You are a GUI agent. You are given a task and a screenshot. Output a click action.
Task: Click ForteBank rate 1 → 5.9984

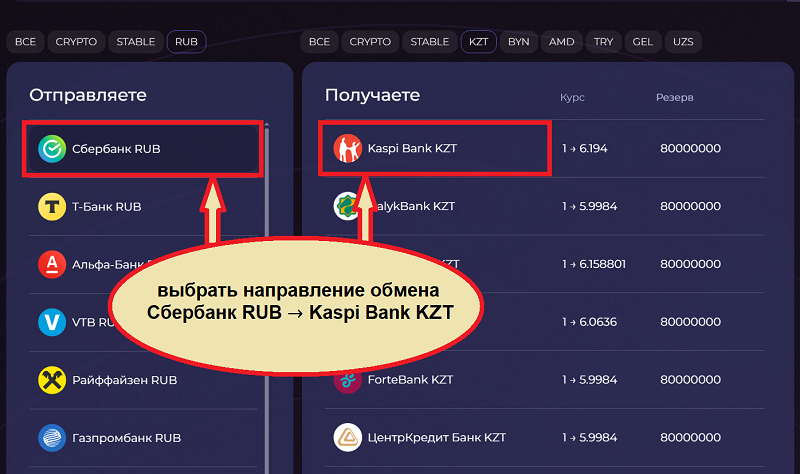point(589,380)
